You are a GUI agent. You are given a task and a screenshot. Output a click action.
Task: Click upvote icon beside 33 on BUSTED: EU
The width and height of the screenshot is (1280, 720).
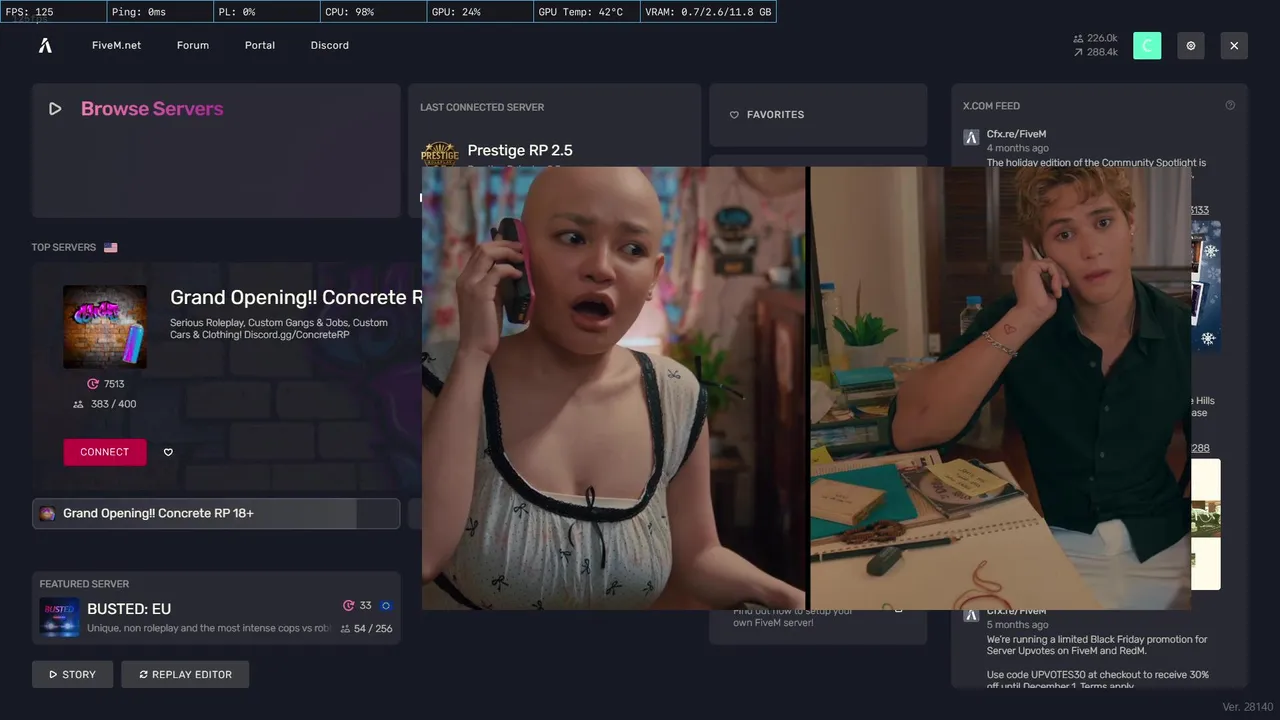[348, 605]
